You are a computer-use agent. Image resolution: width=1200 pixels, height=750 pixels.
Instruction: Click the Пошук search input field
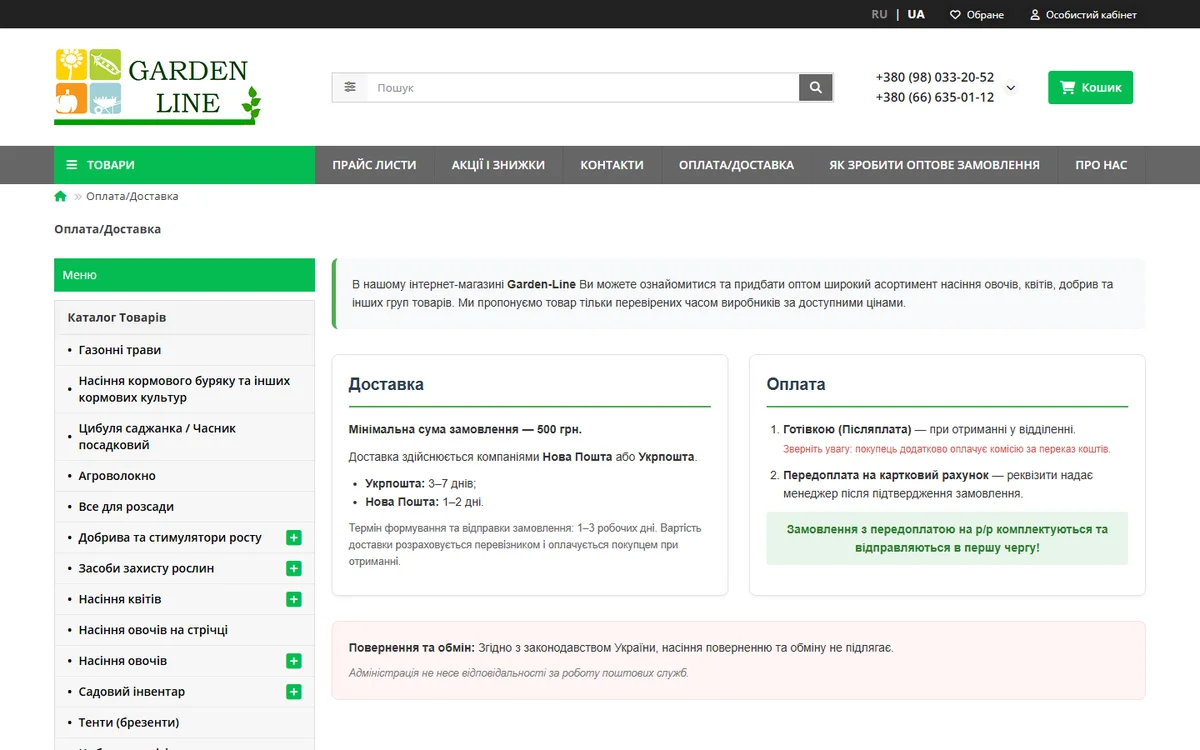point(583,88)
